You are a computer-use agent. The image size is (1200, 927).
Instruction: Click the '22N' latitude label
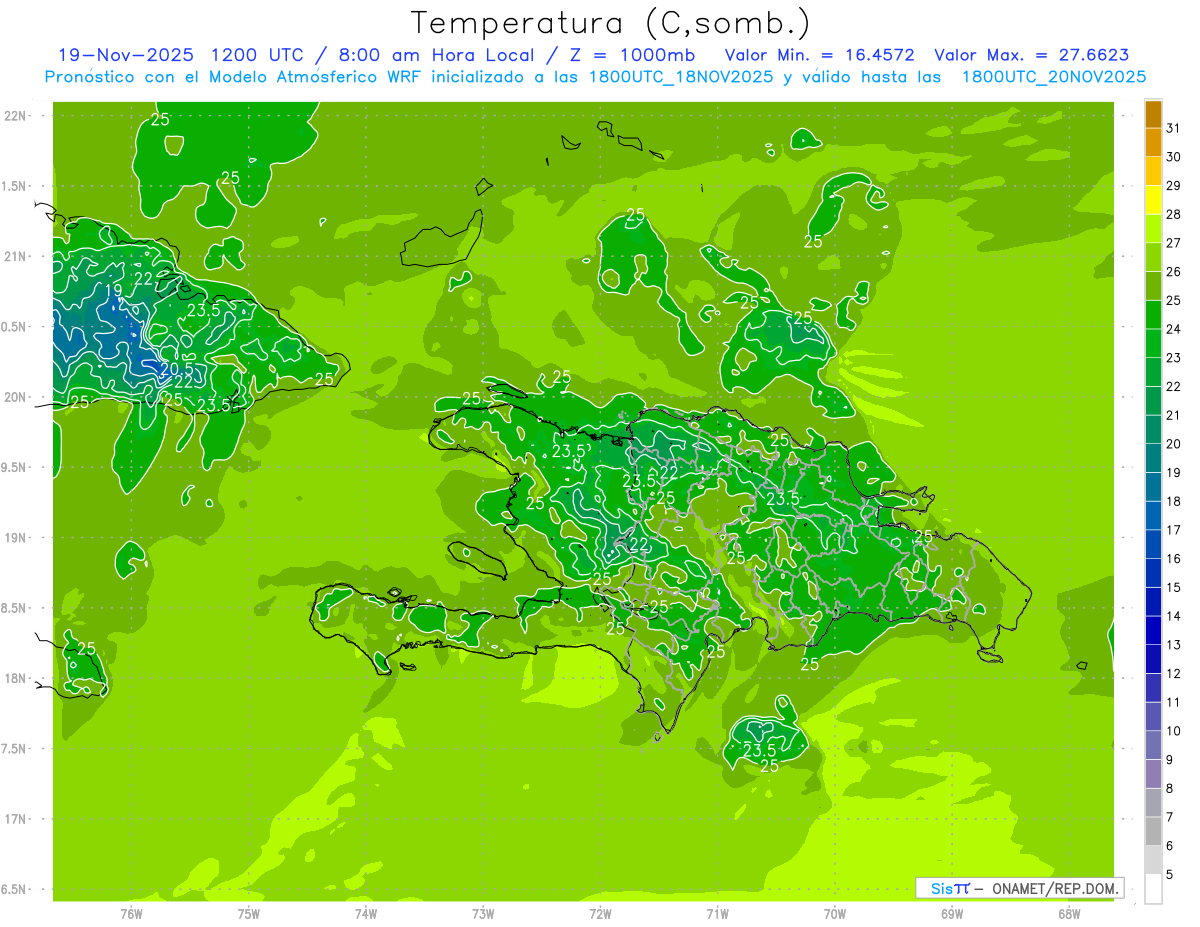(16, 116)
